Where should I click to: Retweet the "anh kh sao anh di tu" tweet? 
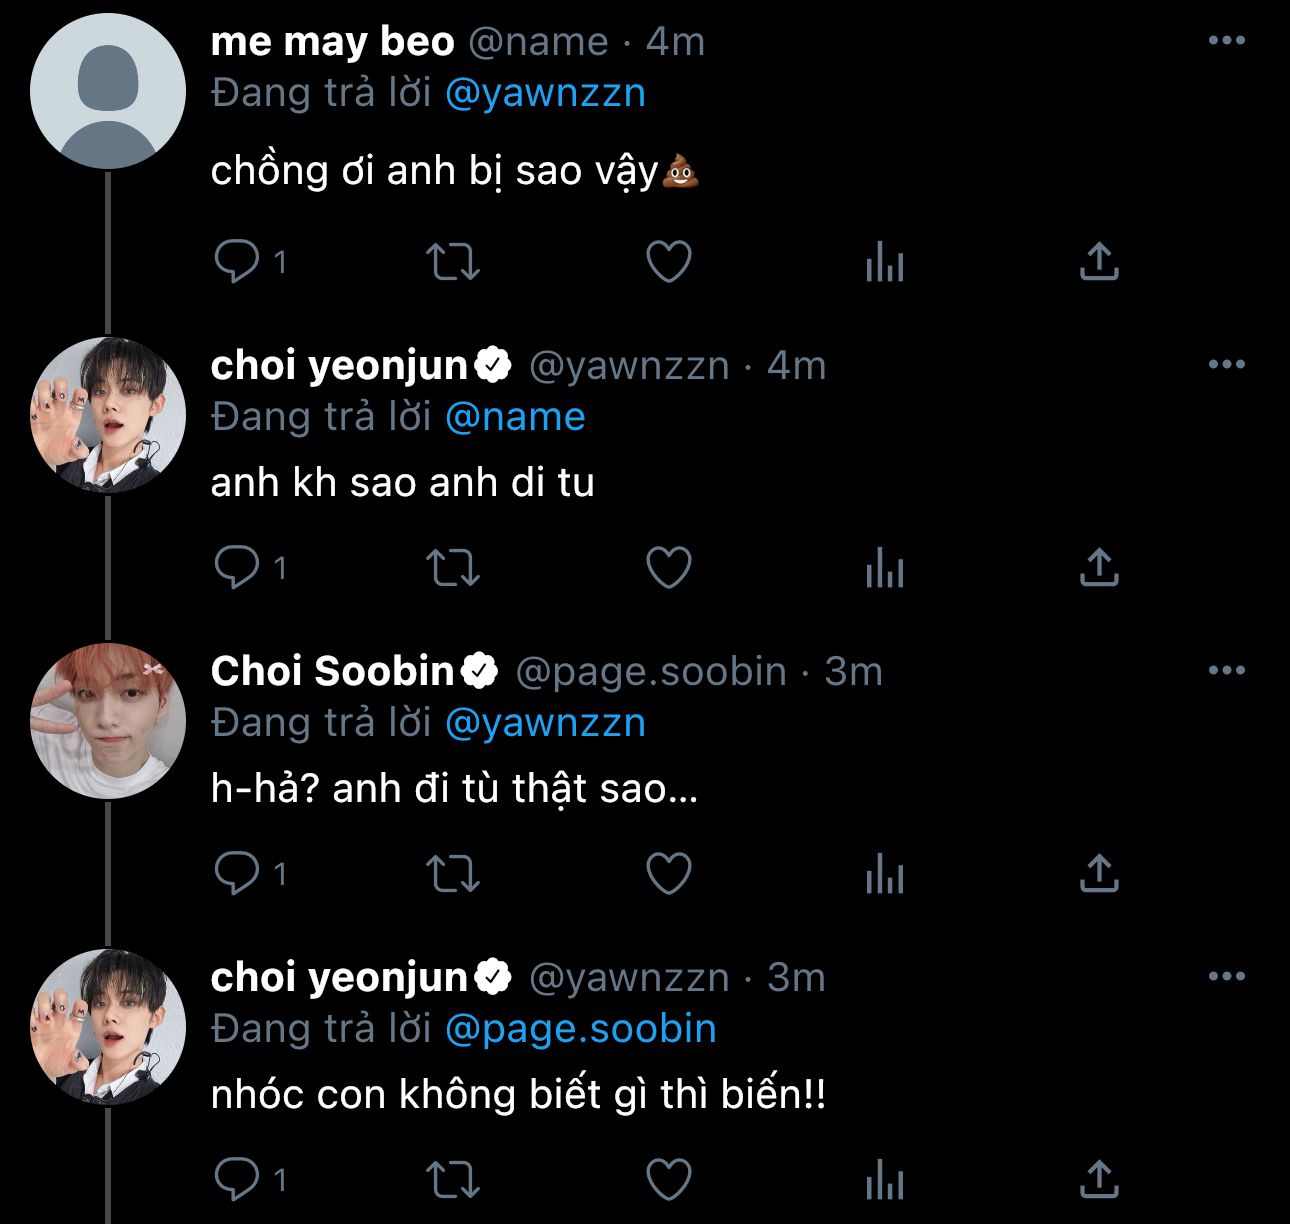453,568
